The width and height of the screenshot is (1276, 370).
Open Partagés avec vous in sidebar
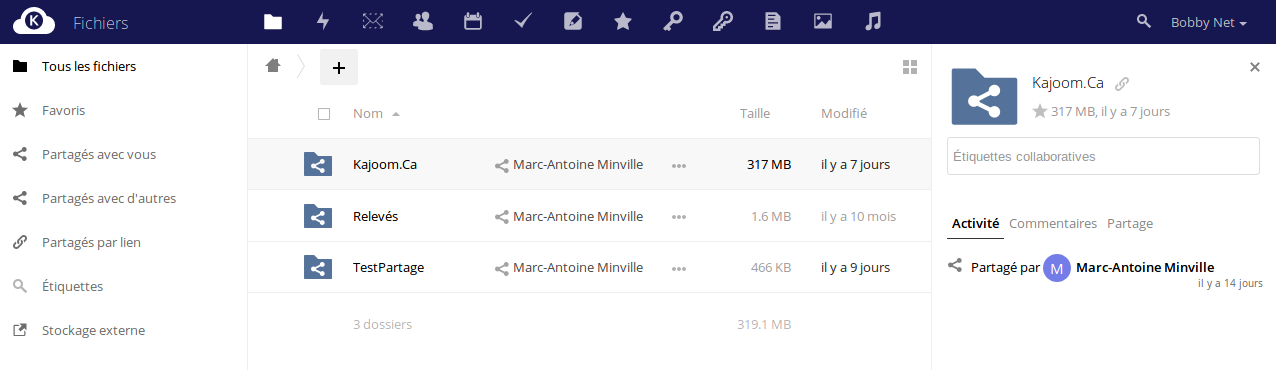point(99,154)
